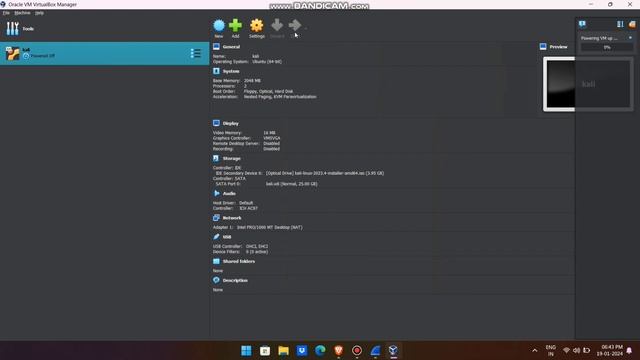Click the Network section header
Screen dimensions: 640x360
pos(232,218)
